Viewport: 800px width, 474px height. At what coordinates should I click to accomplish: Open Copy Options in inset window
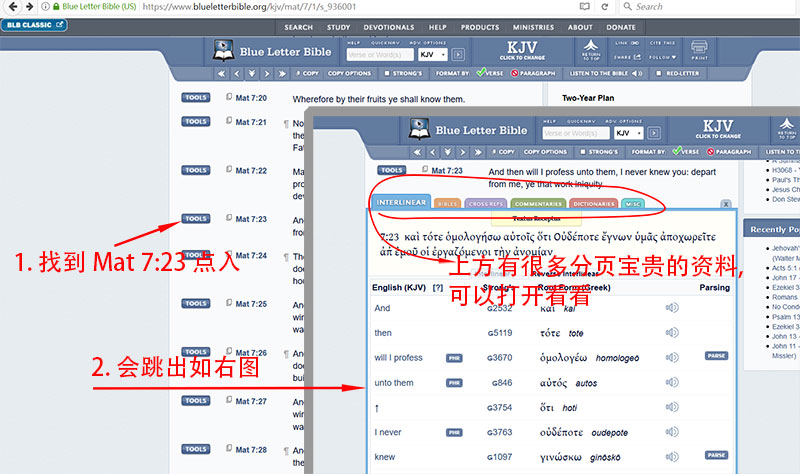pyautogui.click(x=545, y=152)
